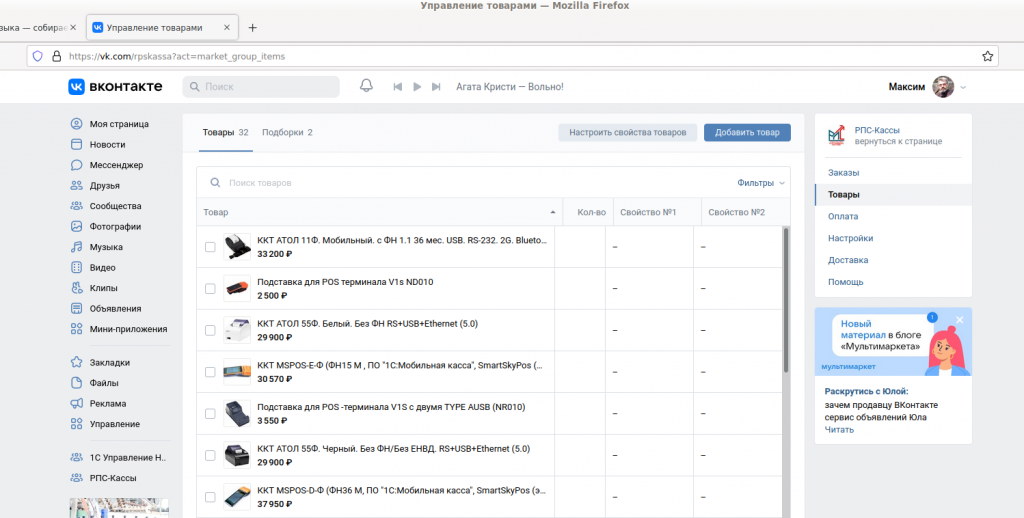Screen dimensions: 1024x518
Task: Switch to the Товары 32 tab
Action: pyautogui.click(x=225, y=133)
